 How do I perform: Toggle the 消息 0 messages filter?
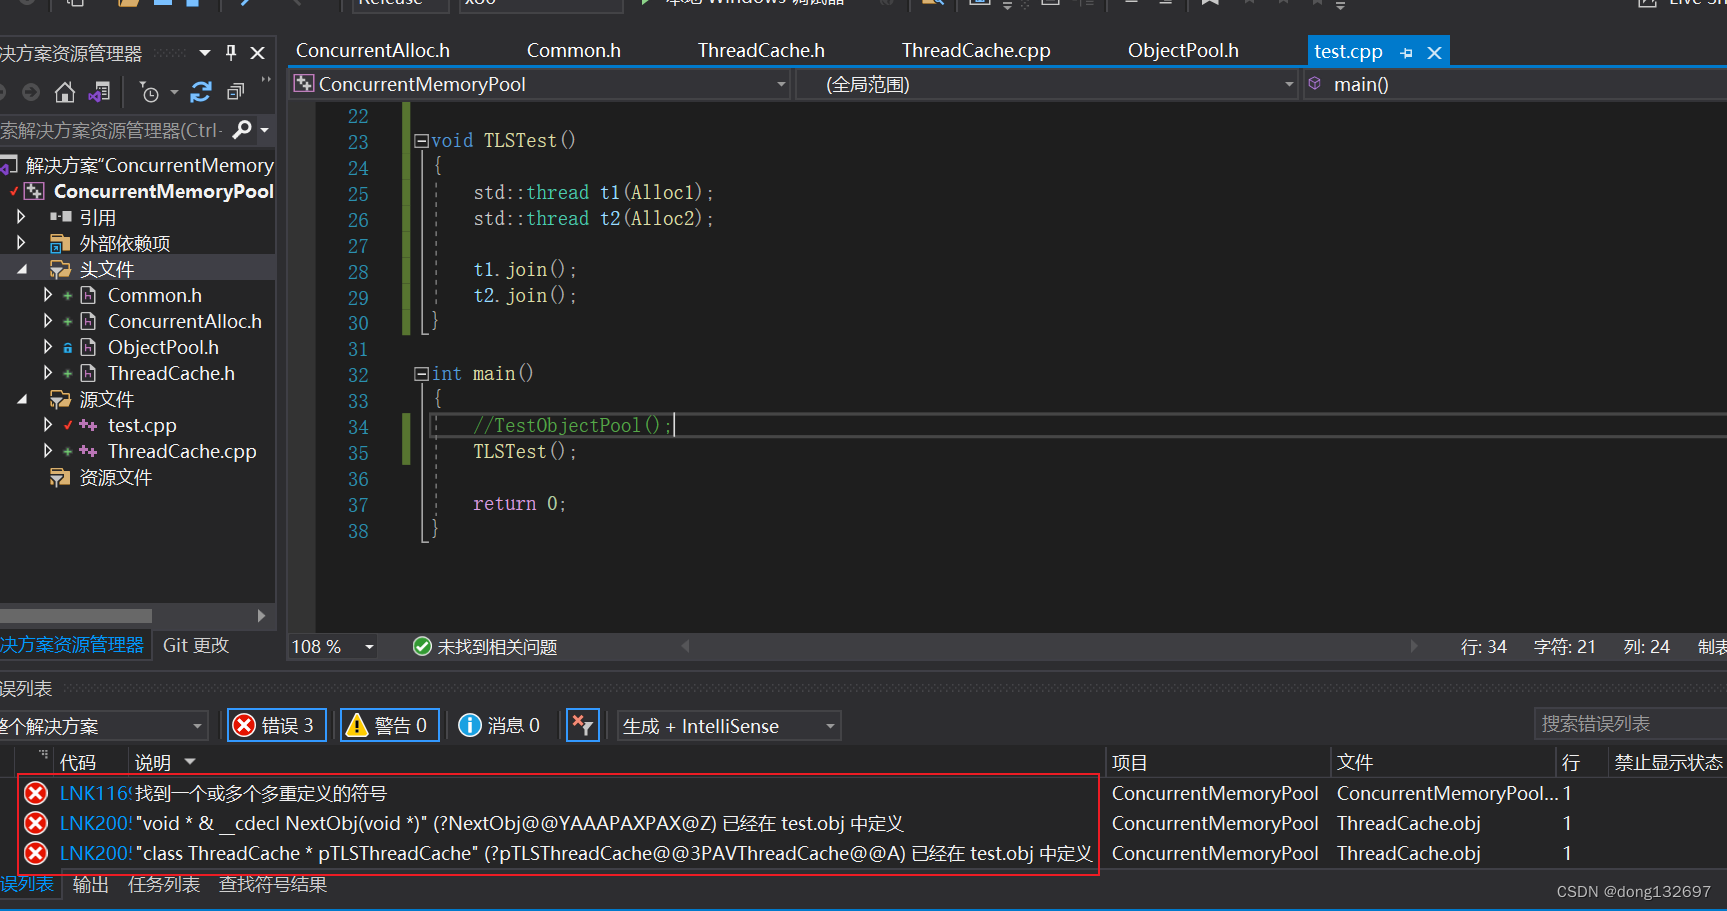click(x=500, y=725)
